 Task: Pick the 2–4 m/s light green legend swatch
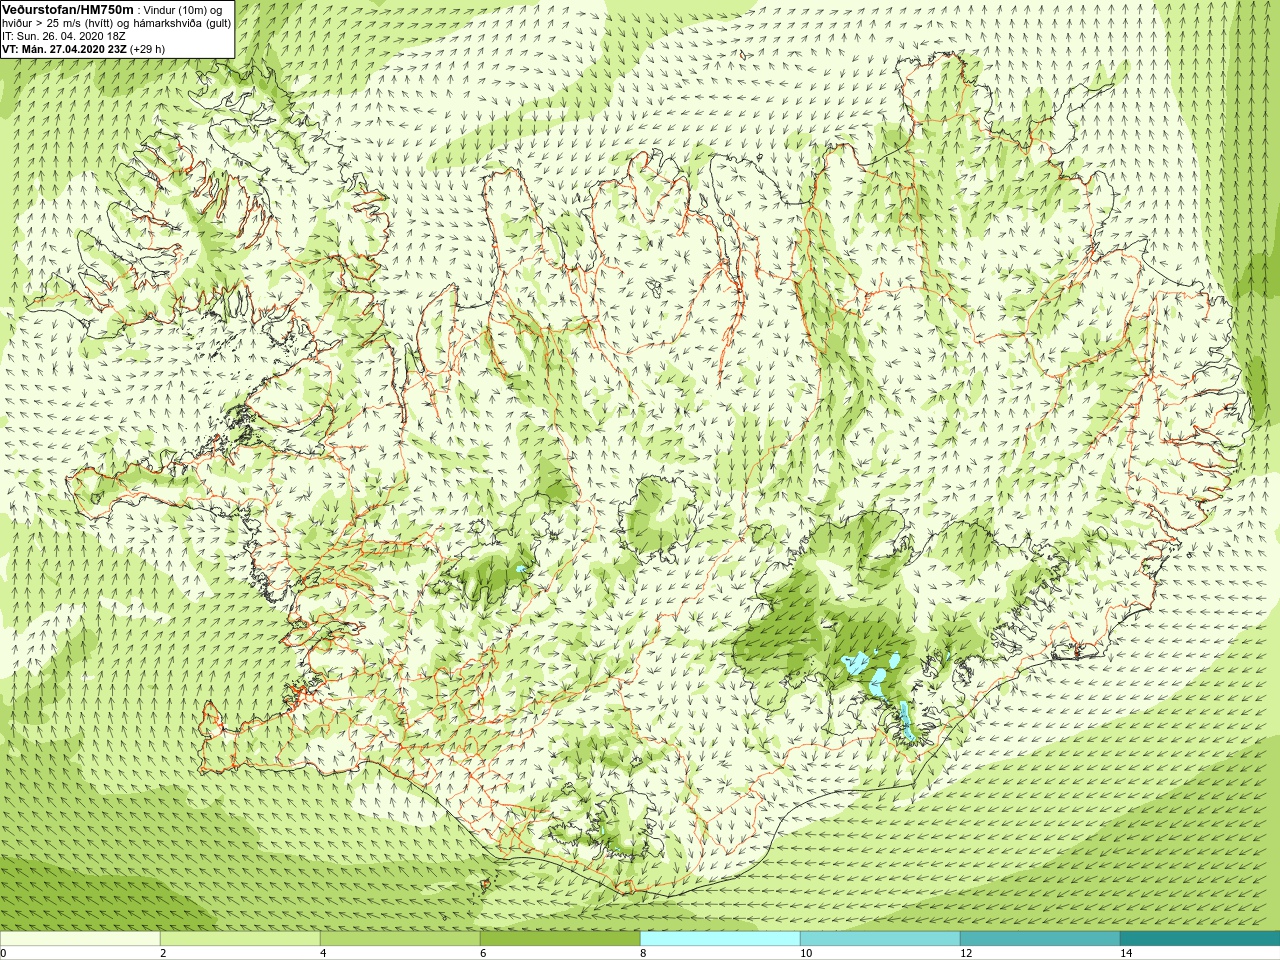(240, 939)
